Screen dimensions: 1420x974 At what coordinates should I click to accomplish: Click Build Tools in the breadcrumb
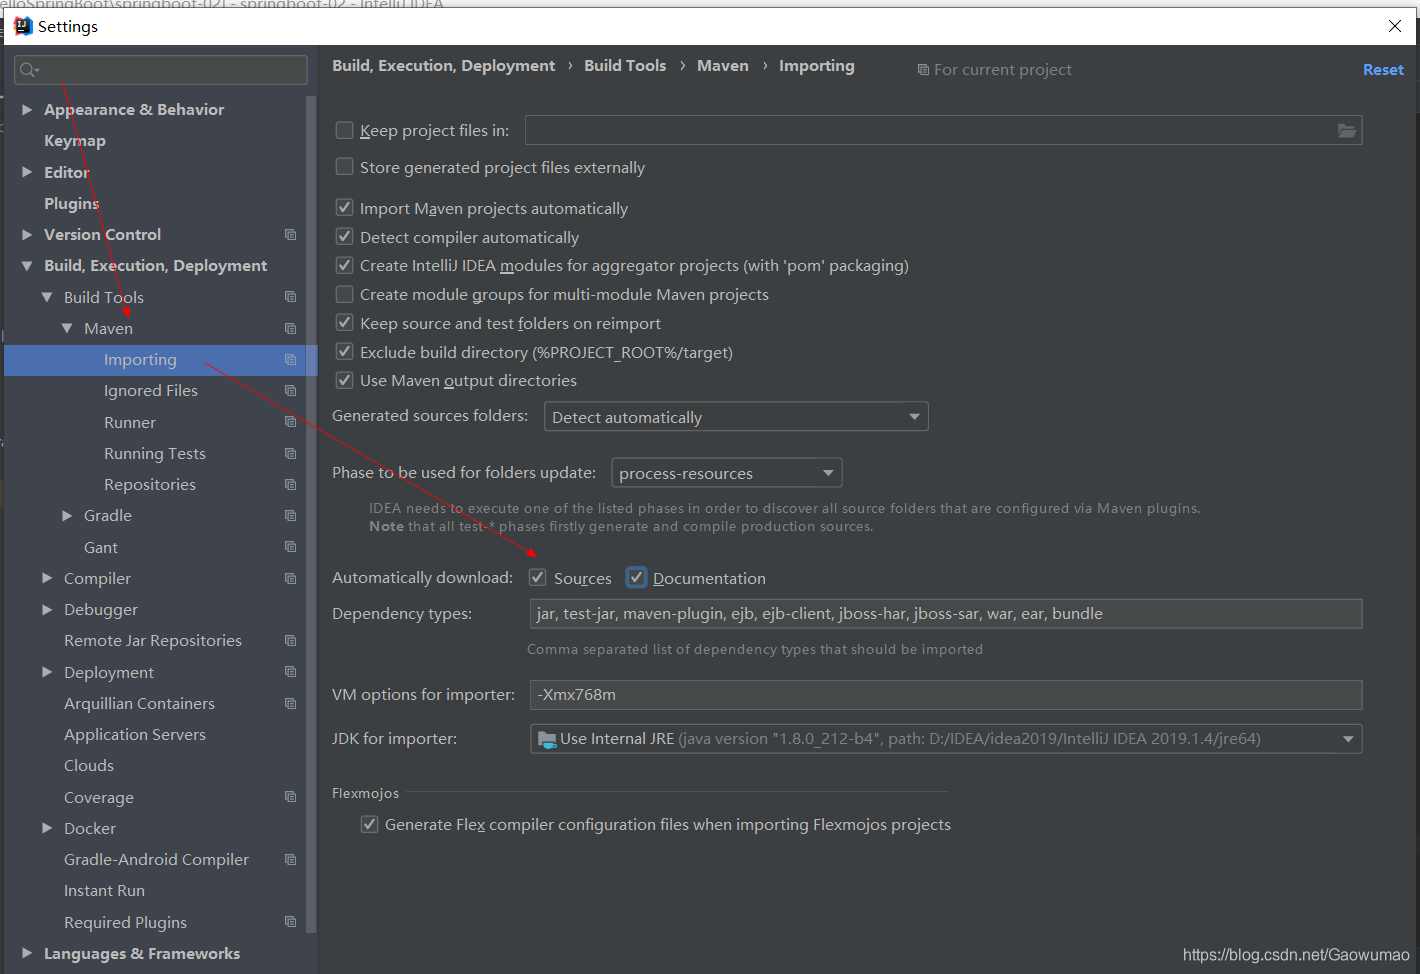click(x=625, y=66)
